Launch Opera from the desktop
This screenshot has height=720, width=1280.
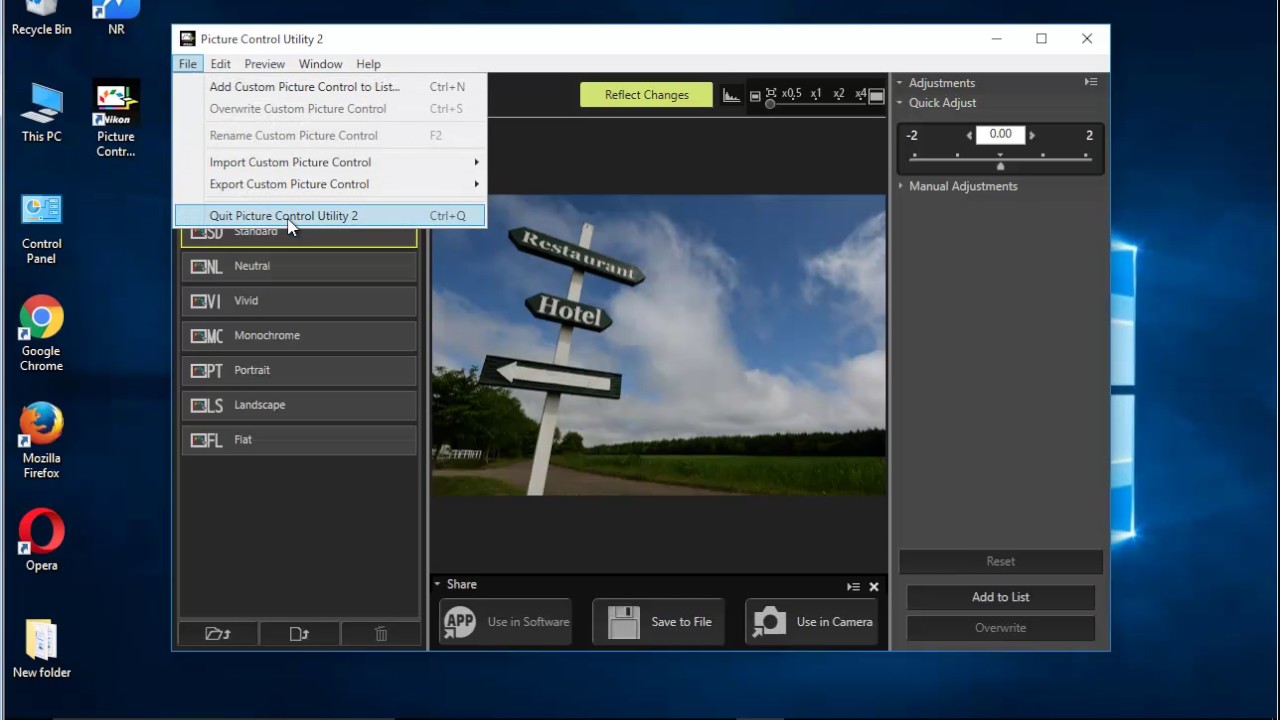point(41,541)
